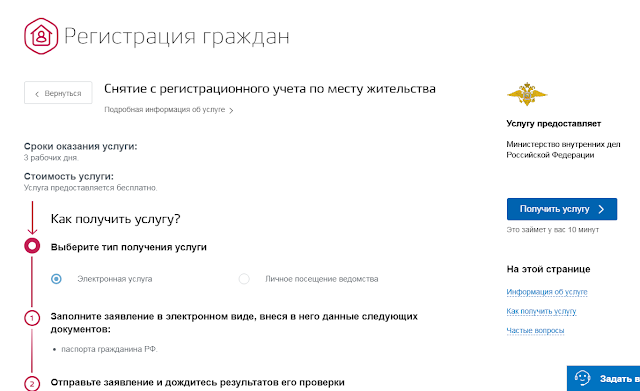
Task: Click the text Услуга предоставляется бесплатно
Action: point(90,188)
